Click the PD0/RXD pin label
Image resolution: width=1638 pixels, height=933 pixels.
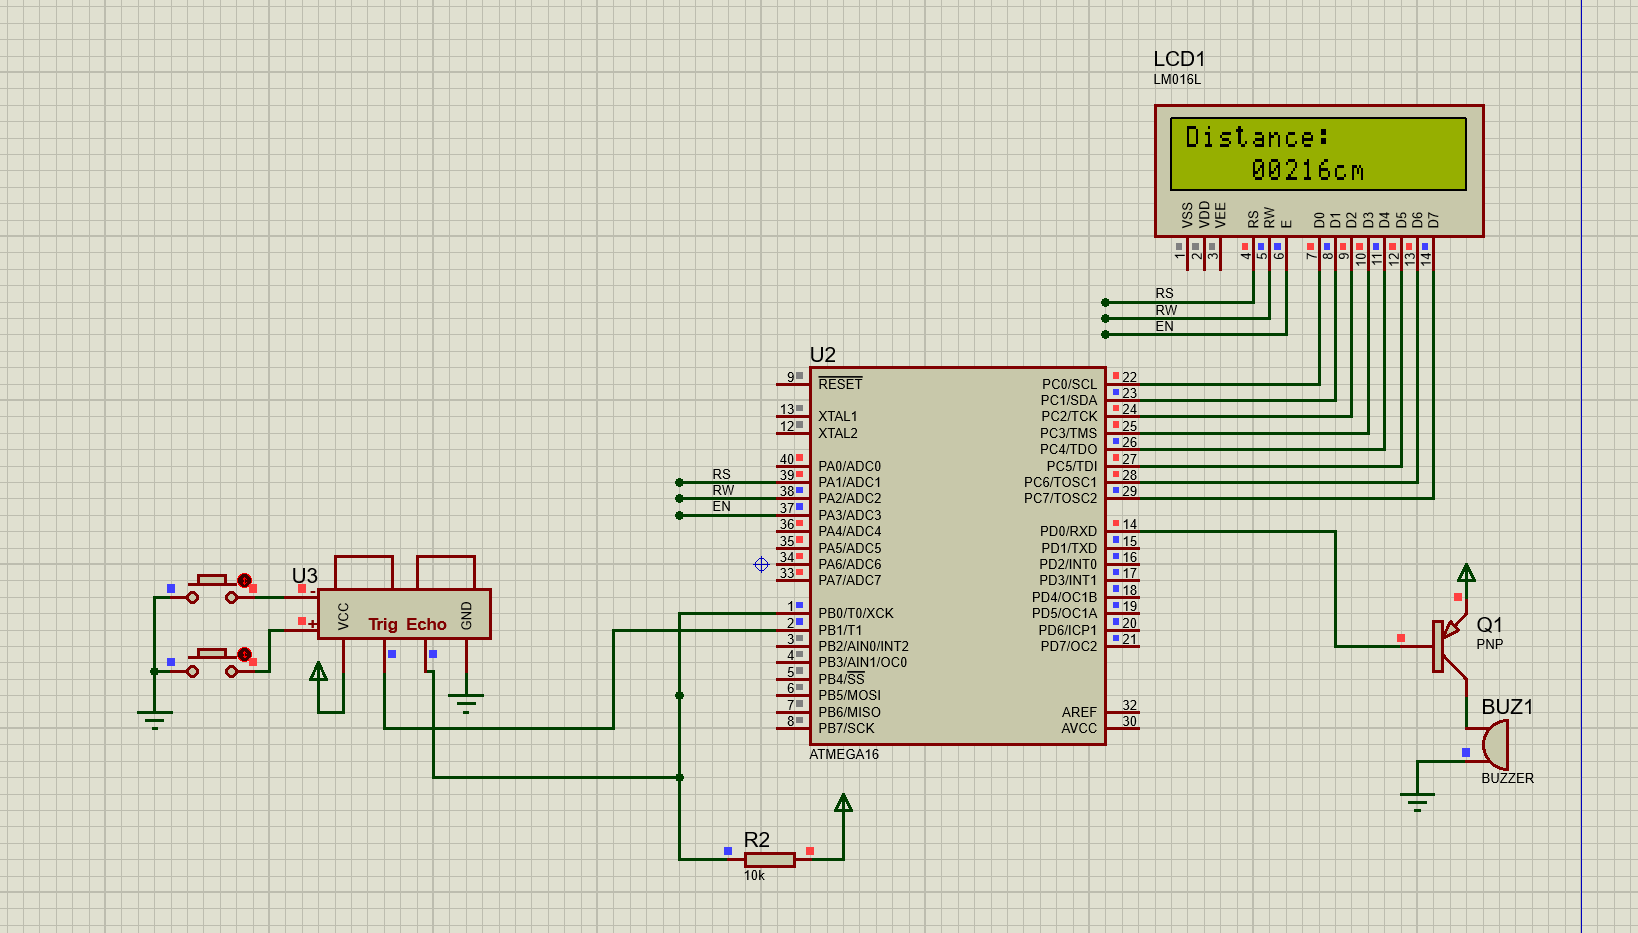pyautogui.click(x=1068, y=531)
